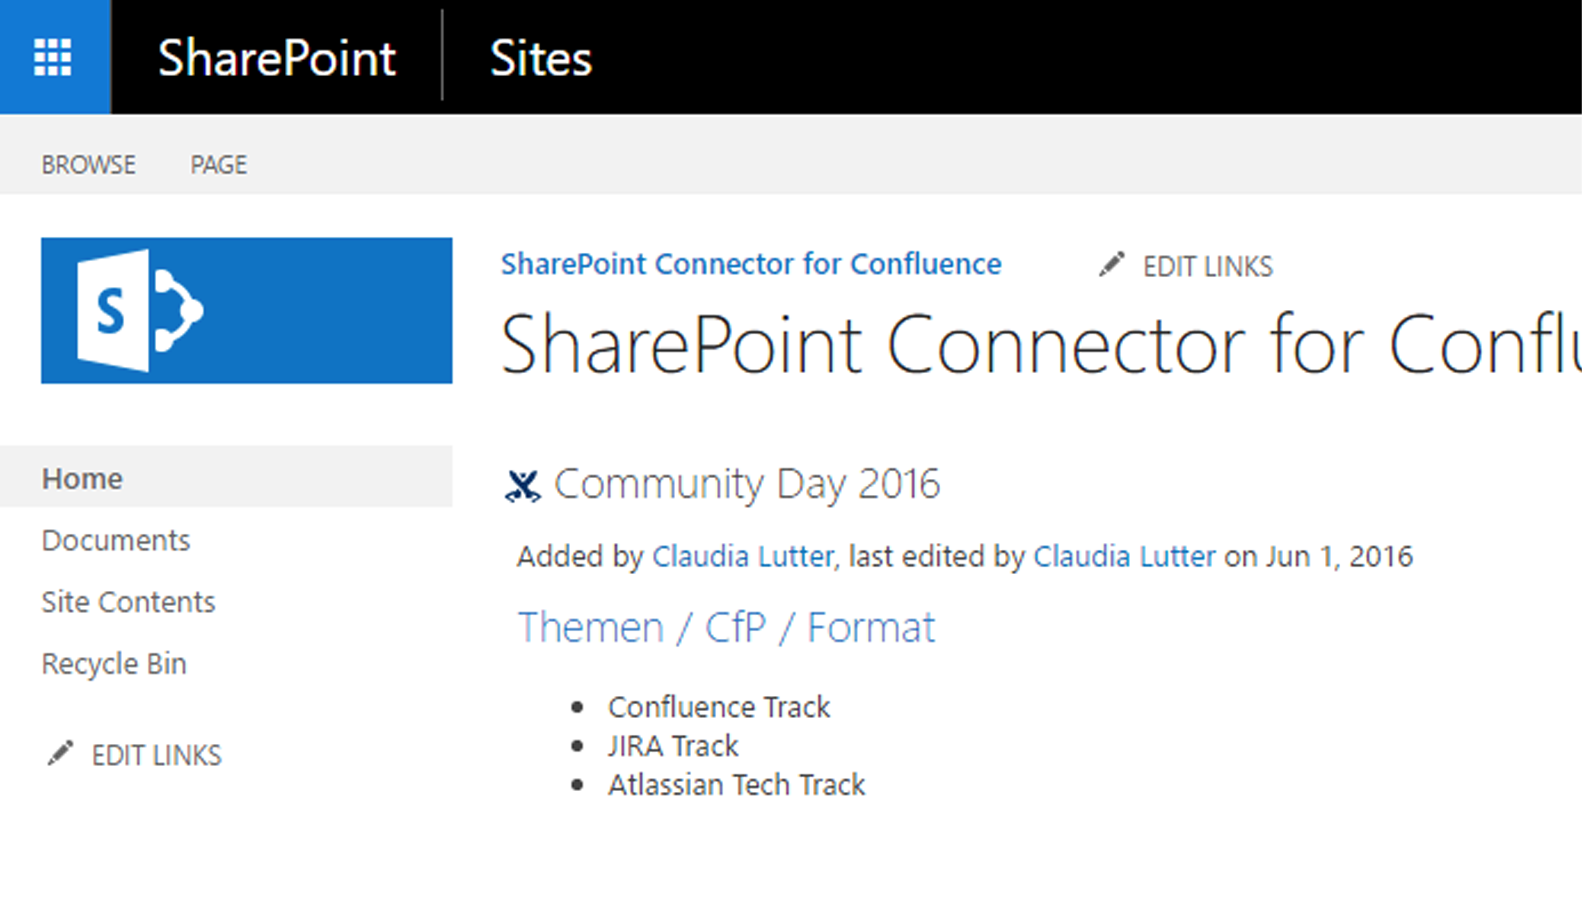The height and width of the screenshot is (900, 1582).
Task: Open the Office 365 app launcher grid icon
Action: tap(54, 55)
